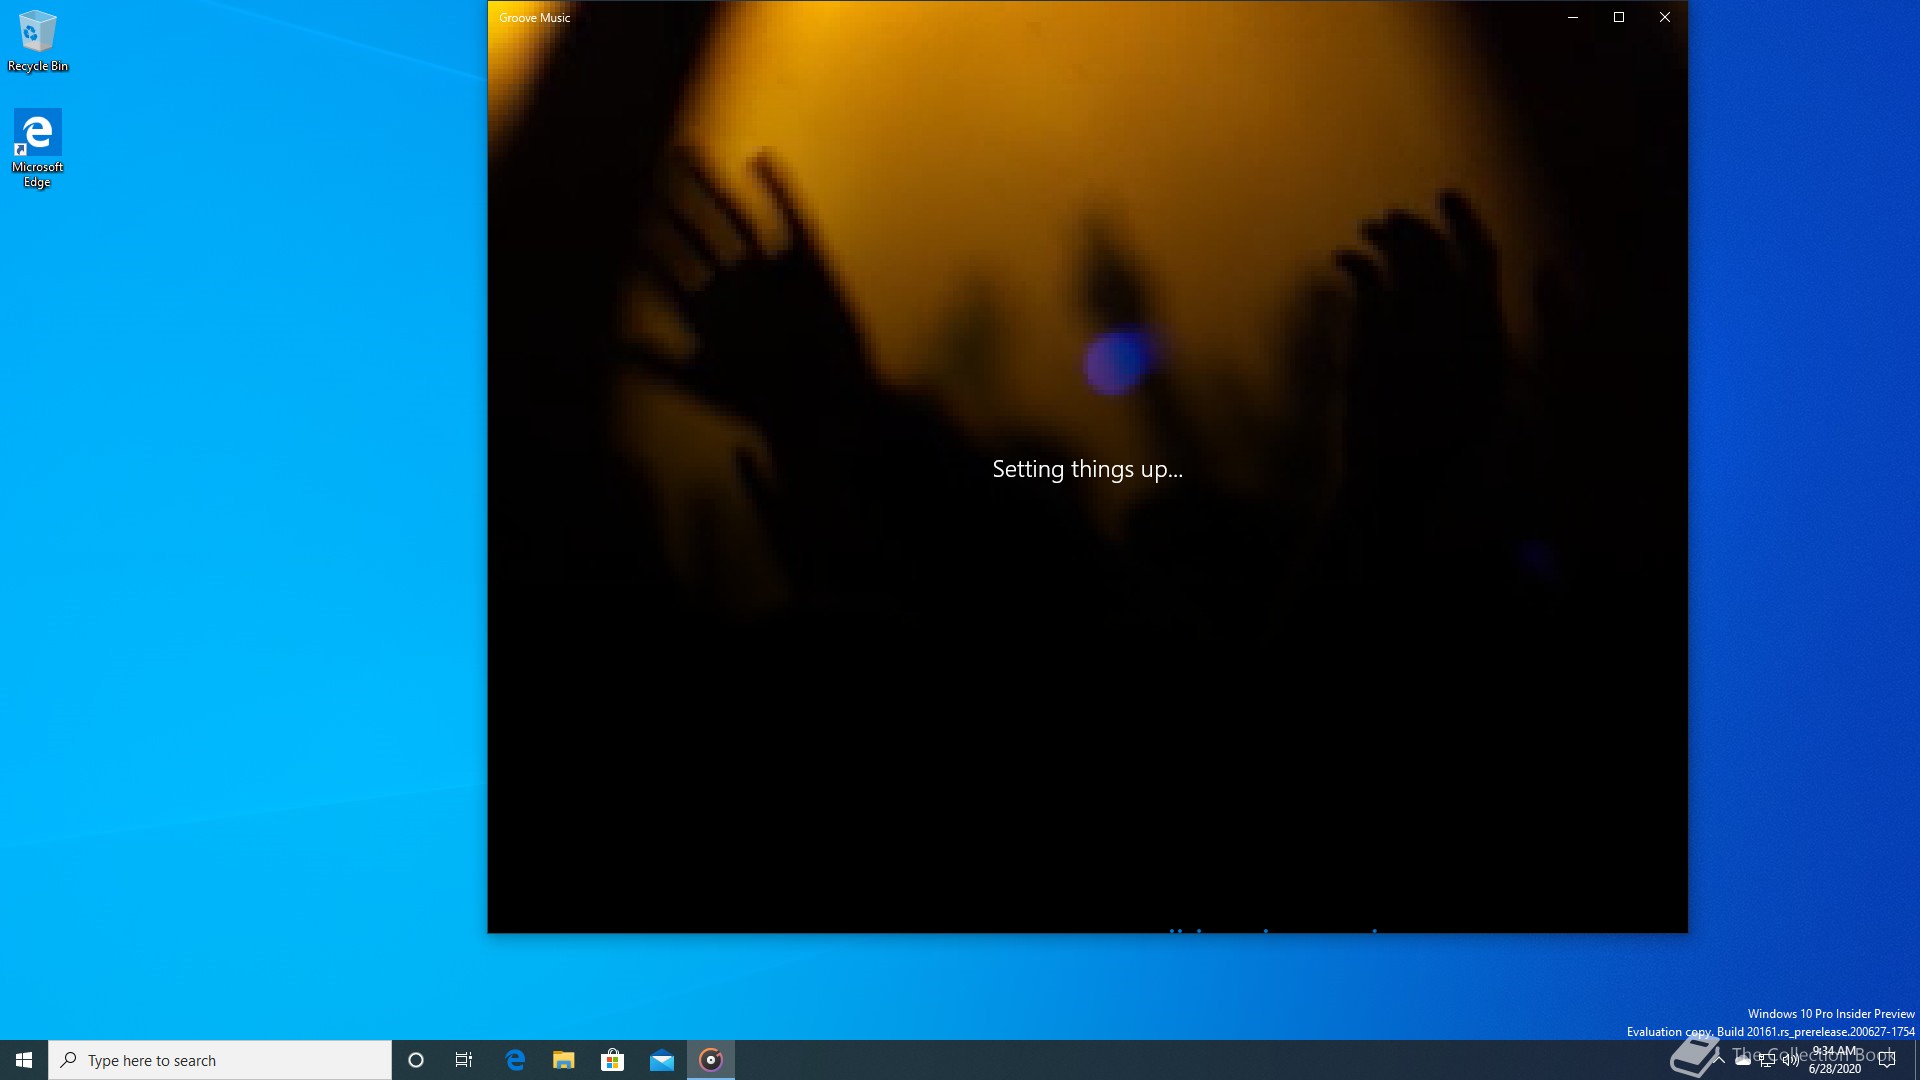Image resolution: width=1920 pixels, height=1080 pixels.
Task: Click the Groove Music title bar text
Action: point(535,18)
